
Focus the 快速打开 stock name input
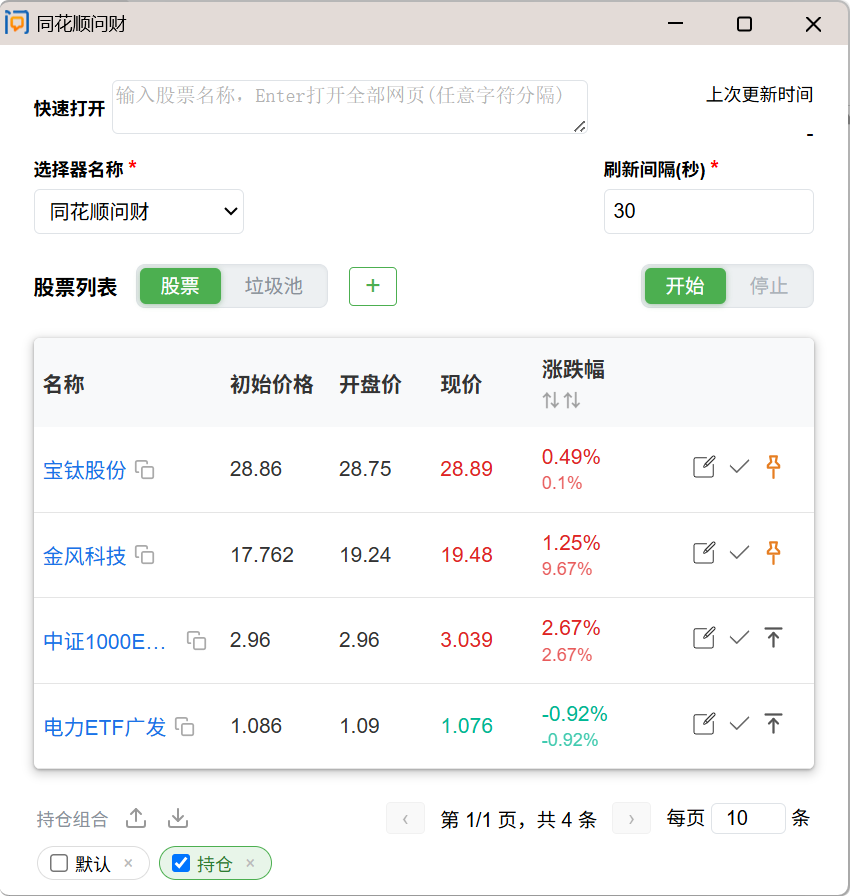[x=350, y=107]
